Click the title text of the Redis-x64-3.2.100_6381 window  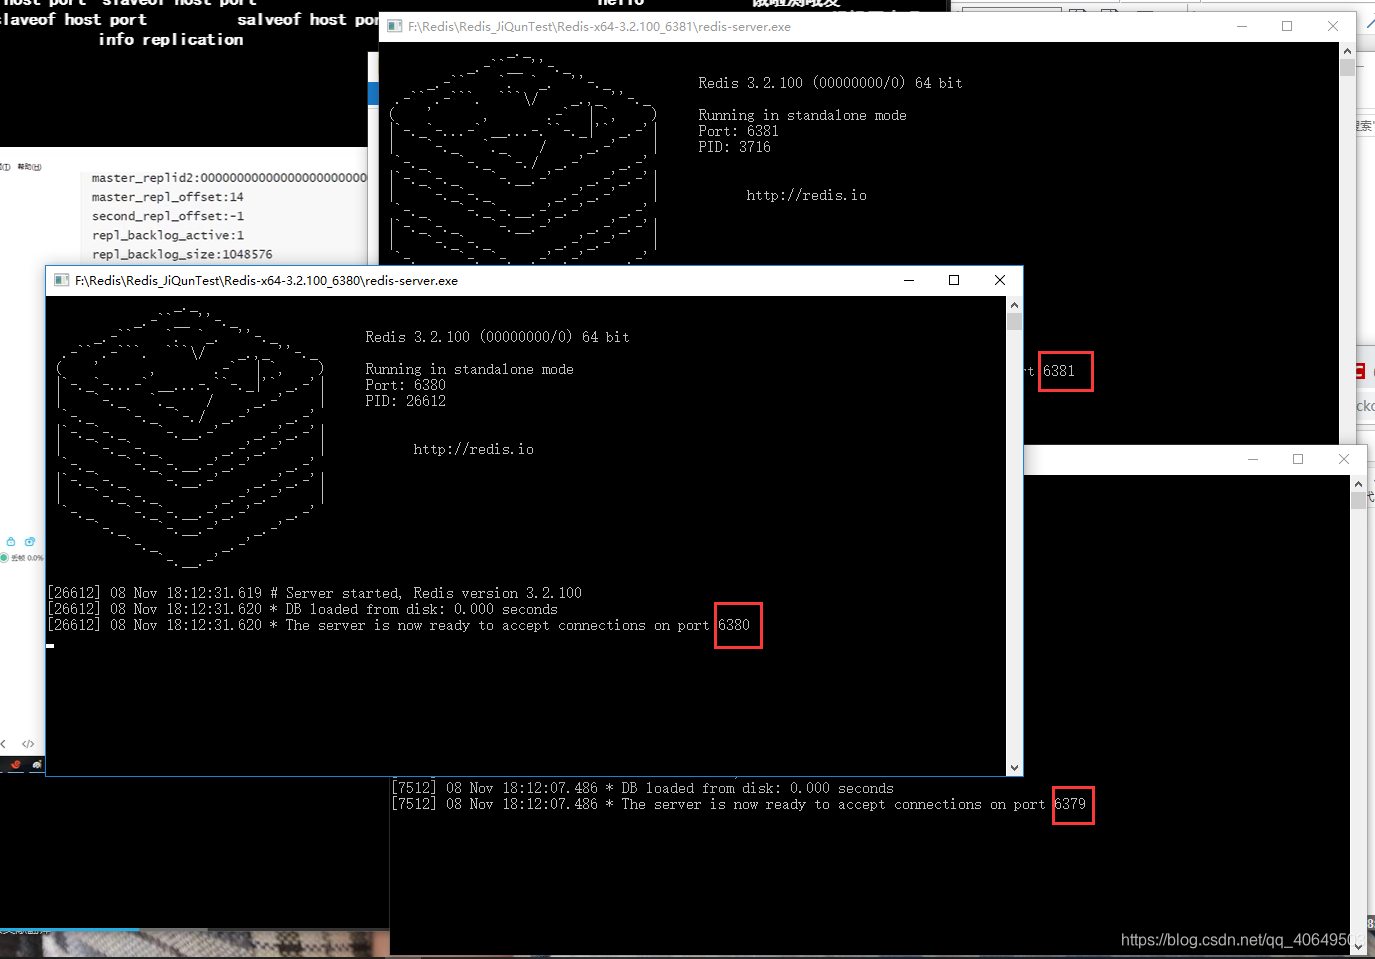click(x=599, y=27)
